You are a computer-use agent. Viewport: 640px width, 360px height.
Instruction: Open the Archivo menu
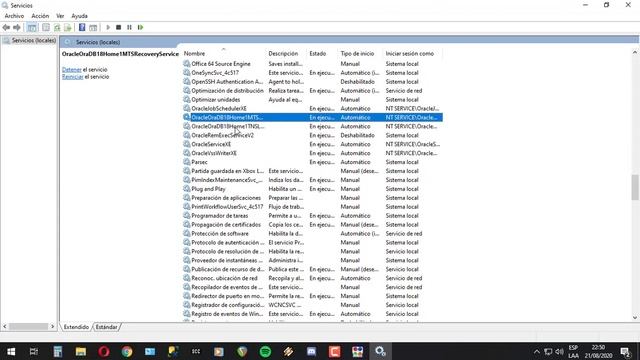click(14, 16)
